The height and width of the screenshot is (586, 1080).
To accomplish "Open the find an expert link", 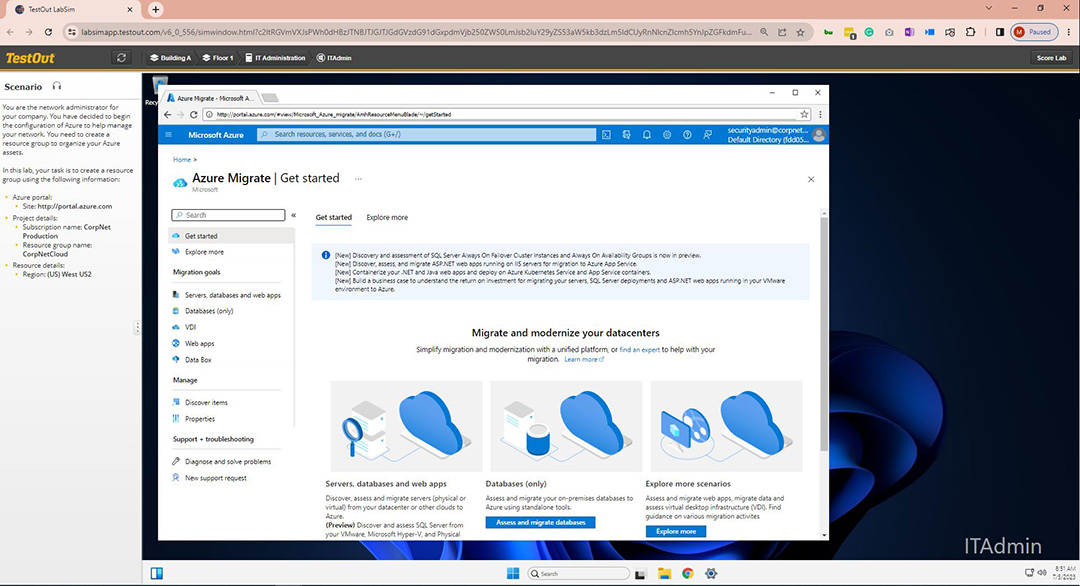I will click(x=640, y=350).
